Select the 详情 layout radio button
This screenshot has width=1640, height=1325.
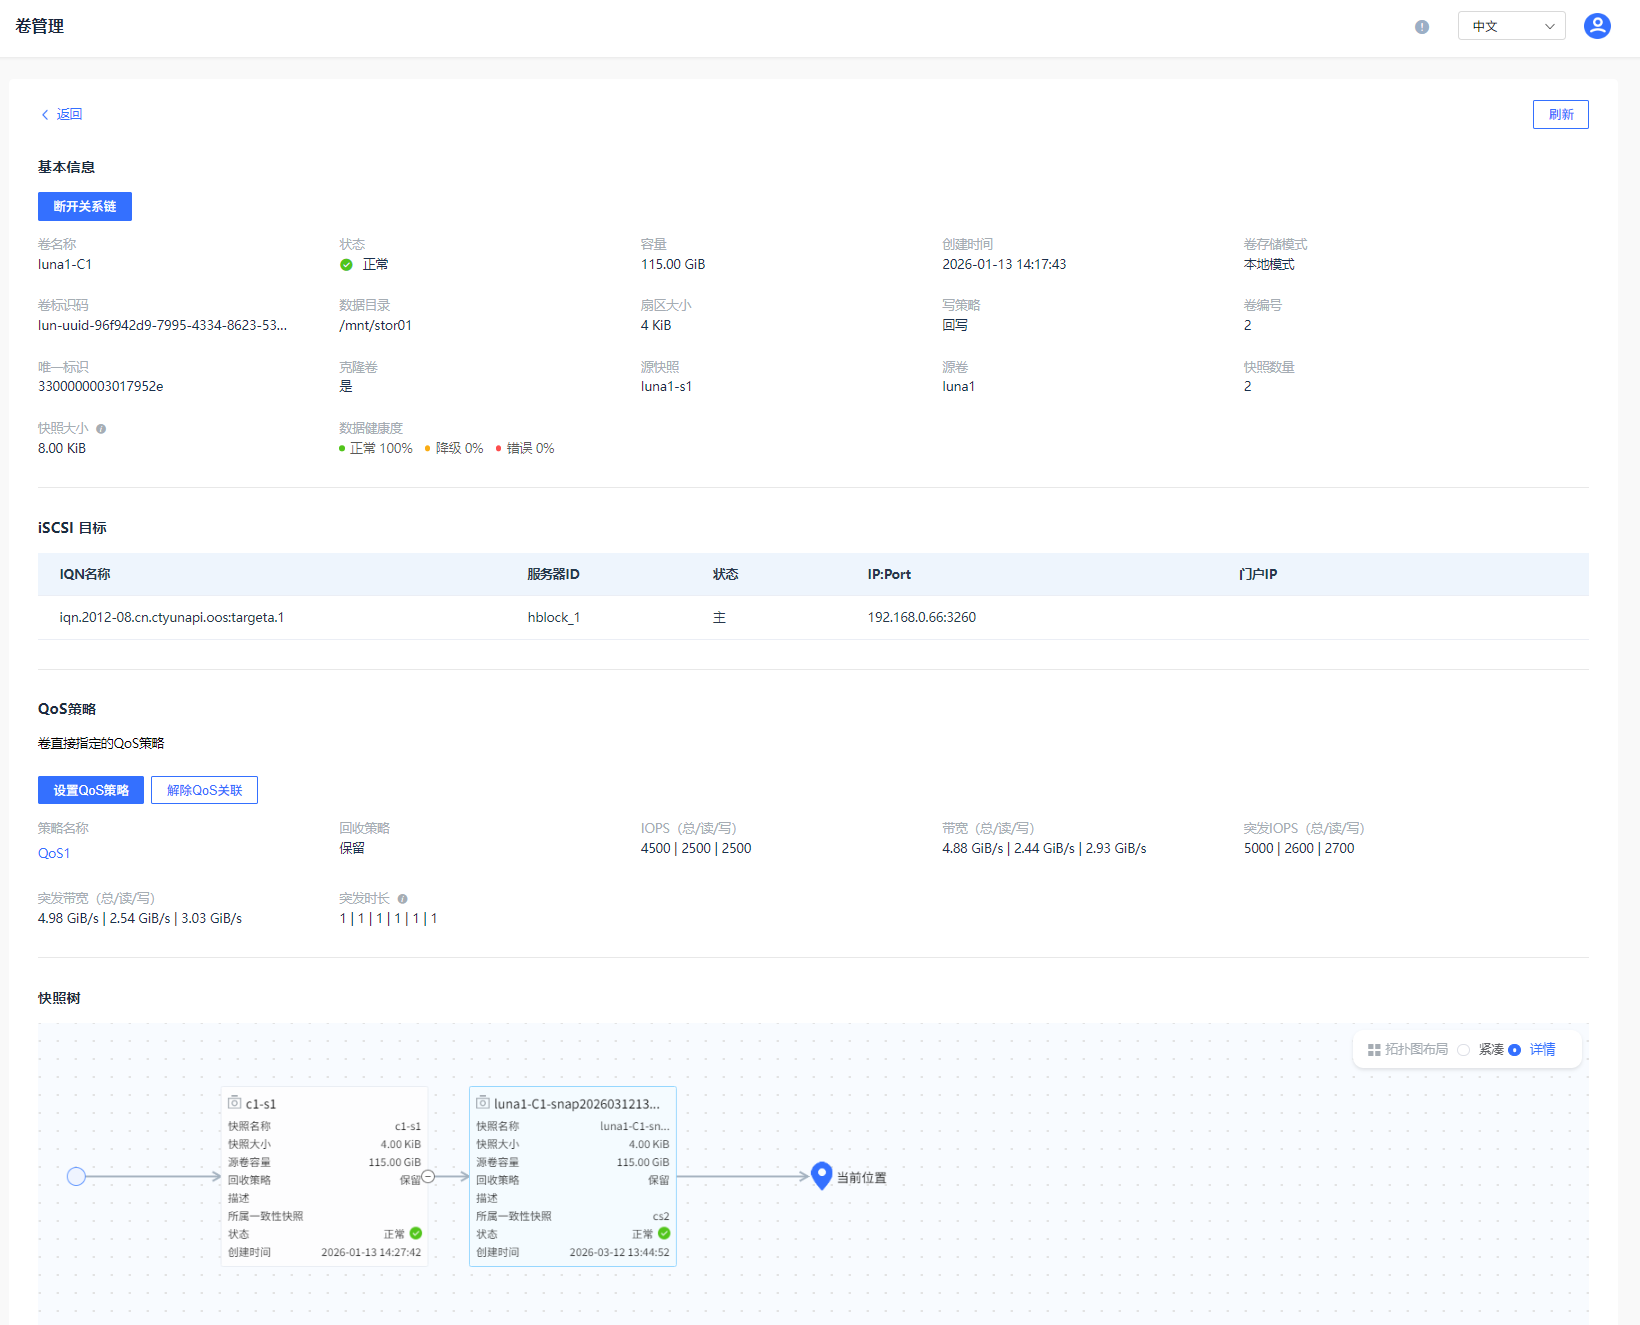[x=1514, y=1050]
